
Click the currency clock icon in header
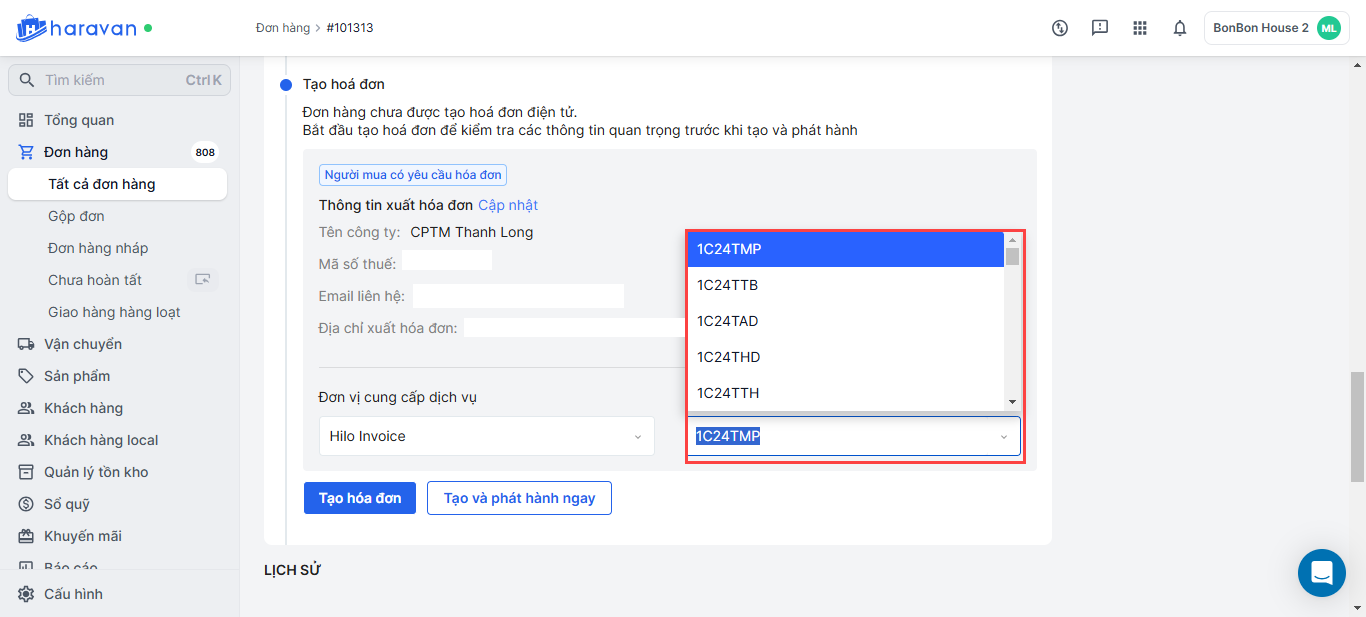(x=1060, y=28)
